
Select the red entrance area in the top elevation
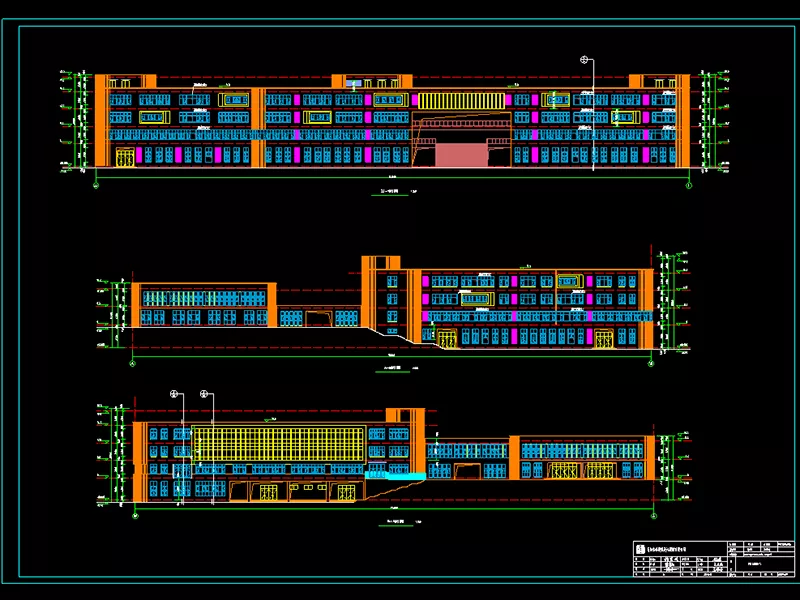coord(460,154)
